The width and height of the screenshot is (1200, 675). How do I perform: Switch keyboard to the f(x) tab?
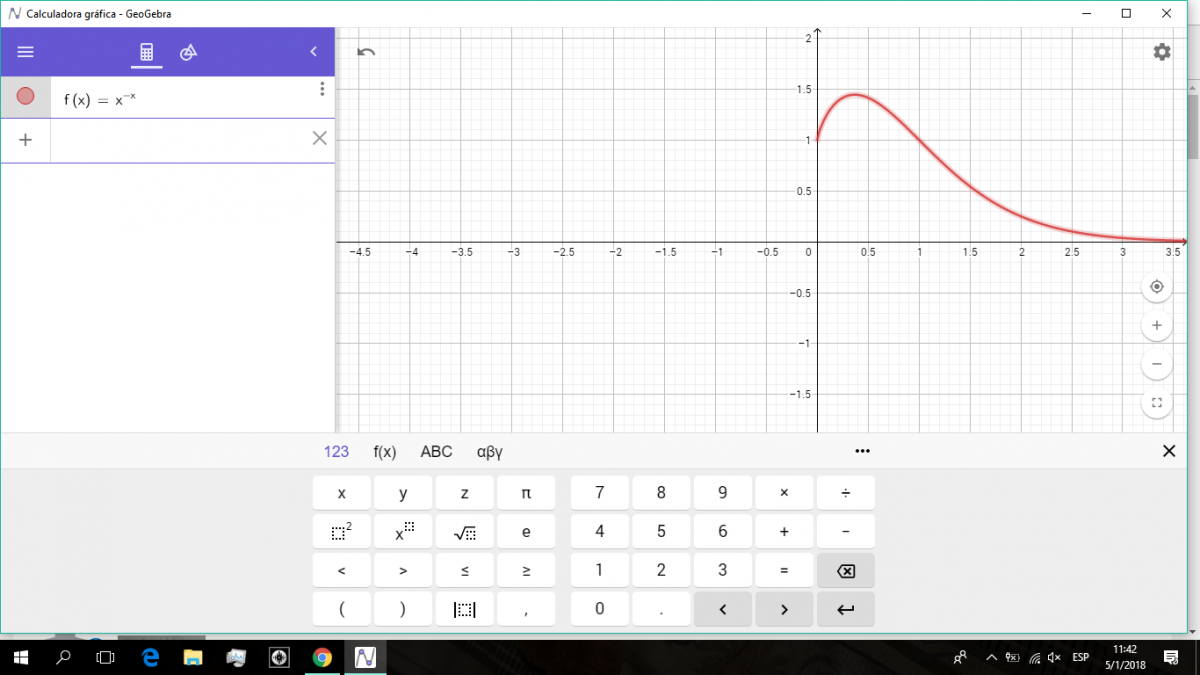point(385,452)
